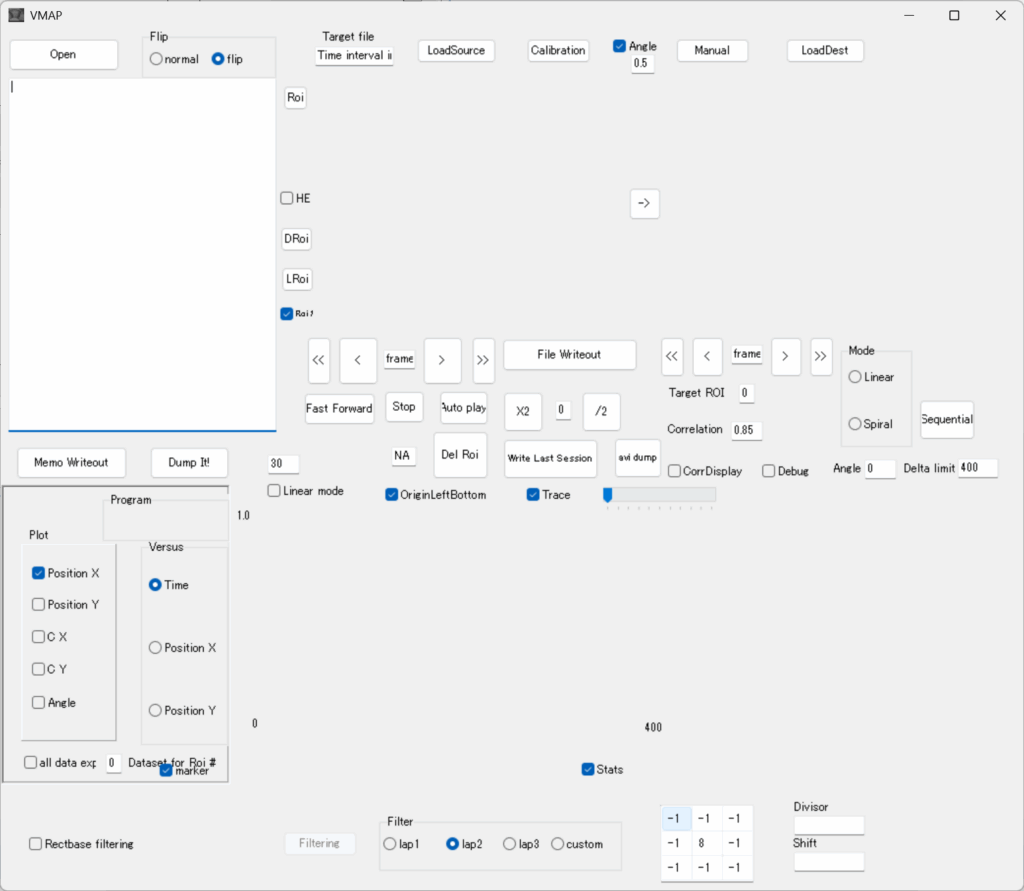This screenshot has height=891, width=1024.
Task: Enable the HE checkbox
Action: click(287, 198)
